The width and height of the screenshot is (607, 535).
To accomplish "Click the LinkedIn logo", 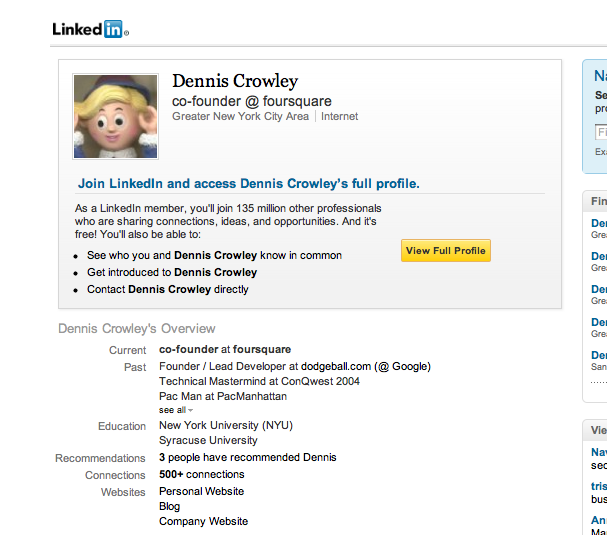I will pos(89,29).
